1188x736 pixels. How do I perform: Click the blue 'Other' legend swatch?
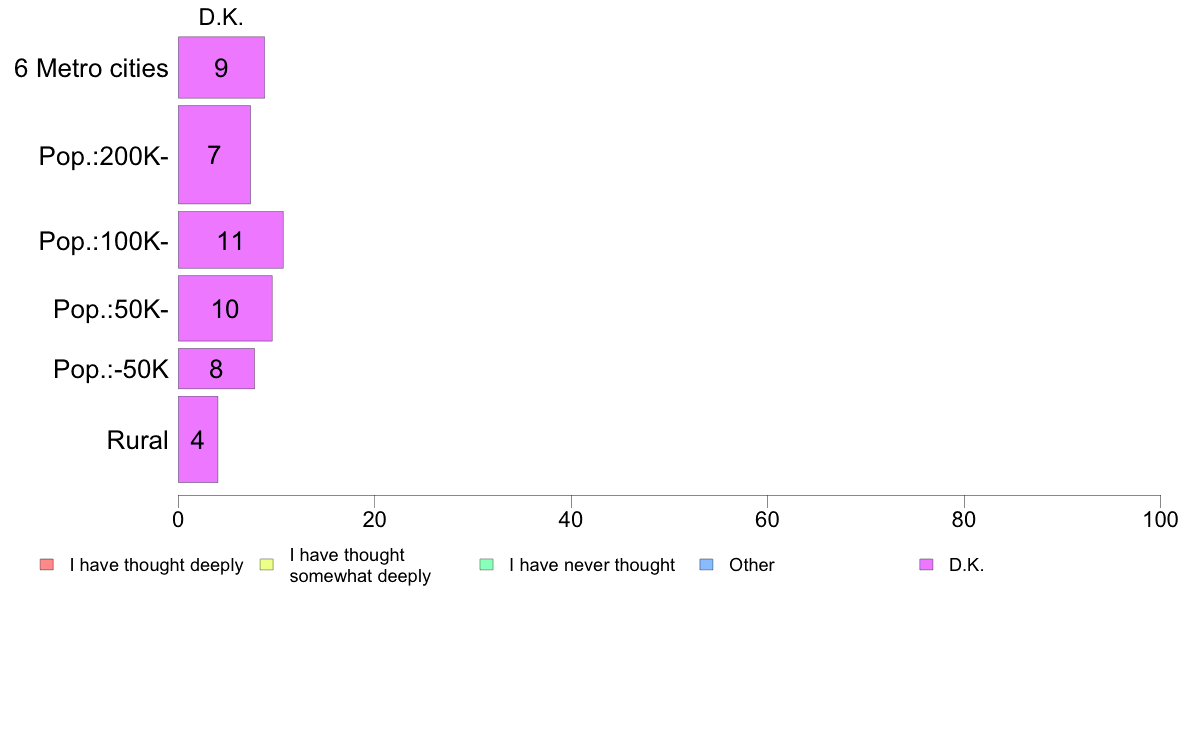[x=706, y=565]
